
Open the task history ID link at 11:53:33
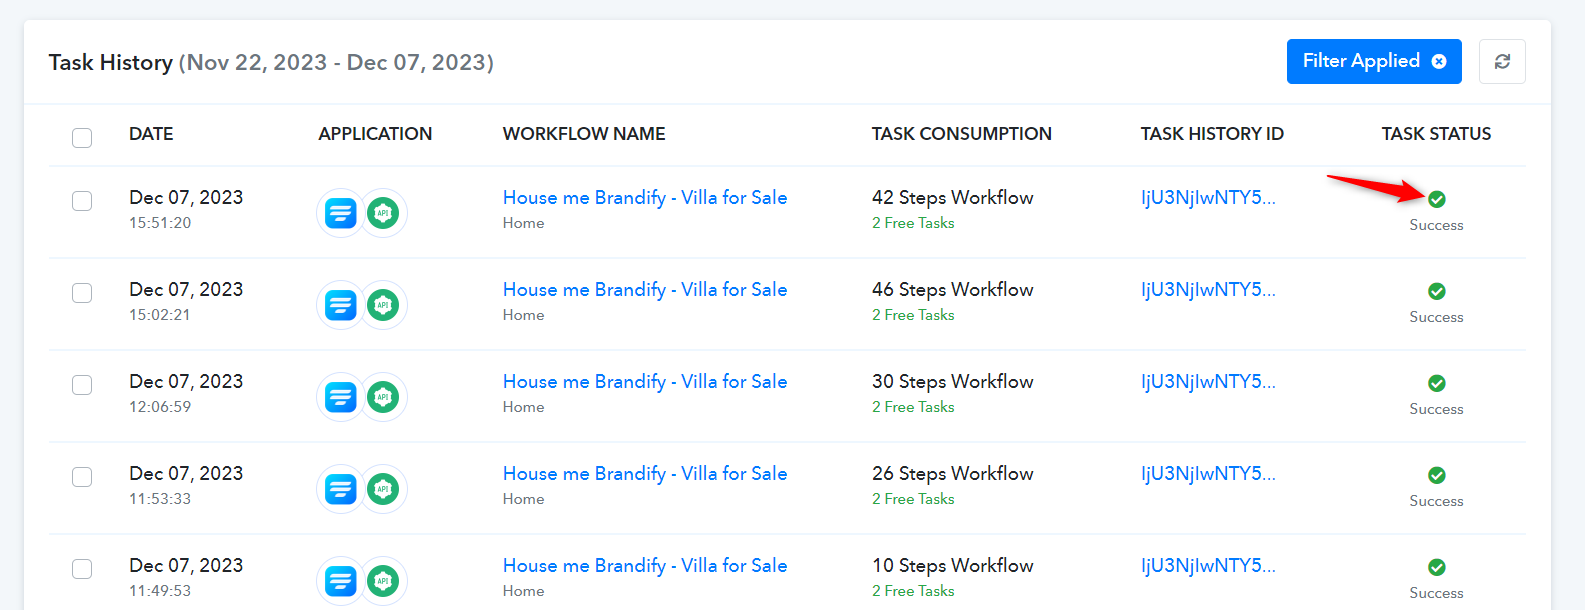[x=1208, y=473]
